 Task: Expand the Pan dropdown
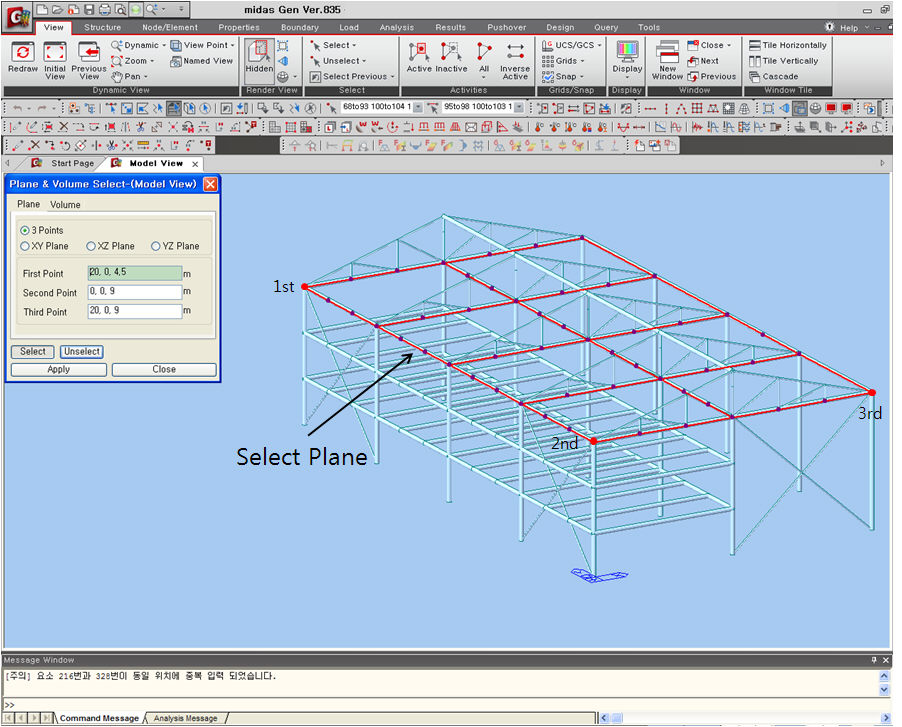146,76
